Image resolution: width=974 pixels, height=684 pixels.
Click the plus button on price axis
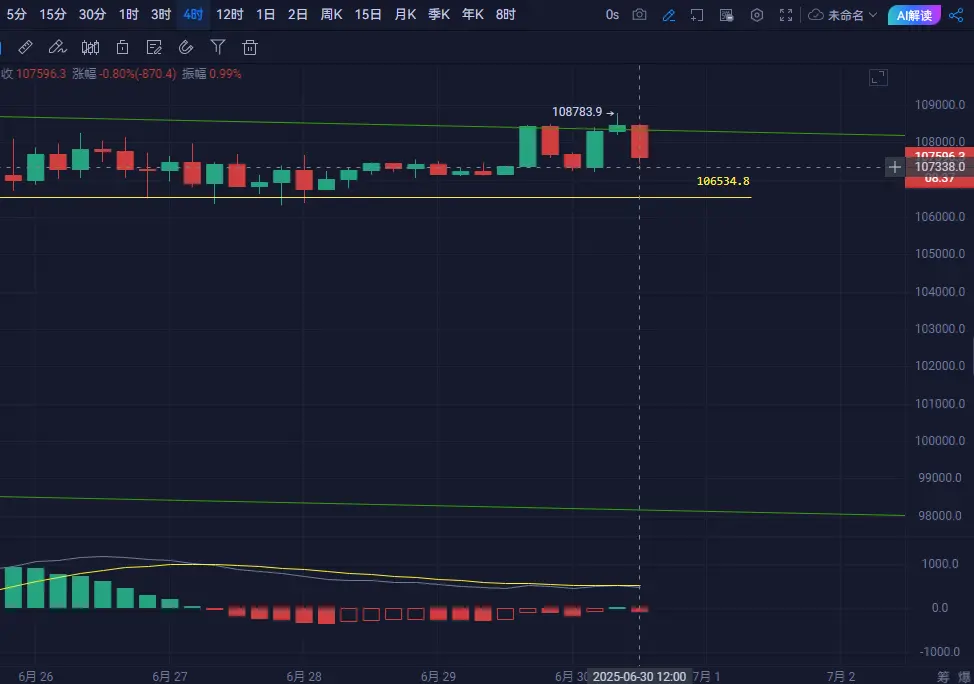[894, 167]
